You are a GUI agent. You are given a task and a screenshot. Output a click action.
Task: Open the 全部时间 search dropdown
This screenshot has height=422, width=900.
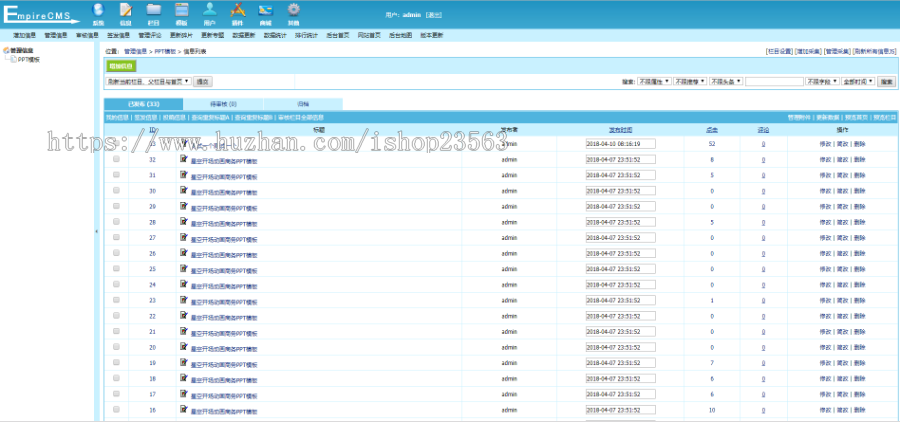click(859, 82)
